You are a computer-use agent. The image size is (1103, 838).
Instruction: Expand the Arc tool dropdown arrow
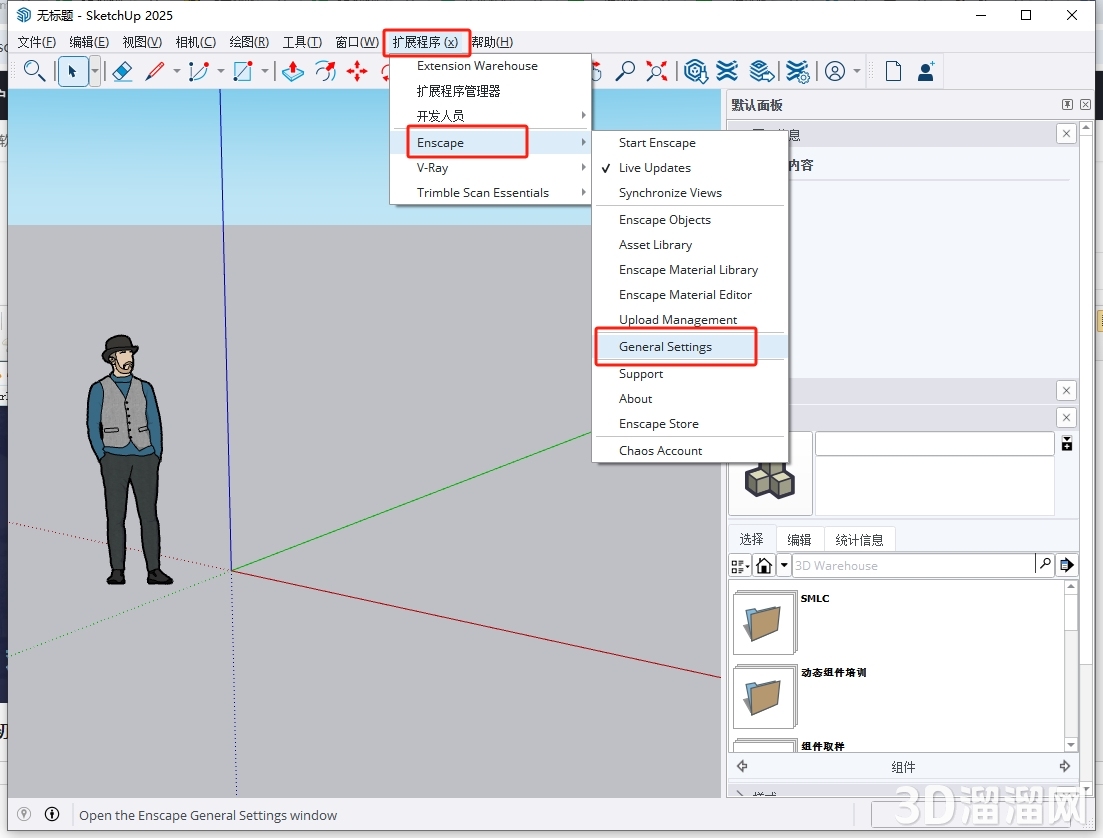pos(221,71)
